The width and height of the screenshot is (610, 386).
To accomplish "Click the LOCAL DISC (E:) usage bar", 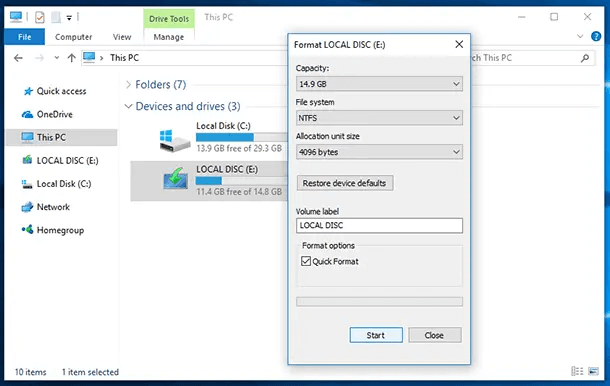I will 242,181.
